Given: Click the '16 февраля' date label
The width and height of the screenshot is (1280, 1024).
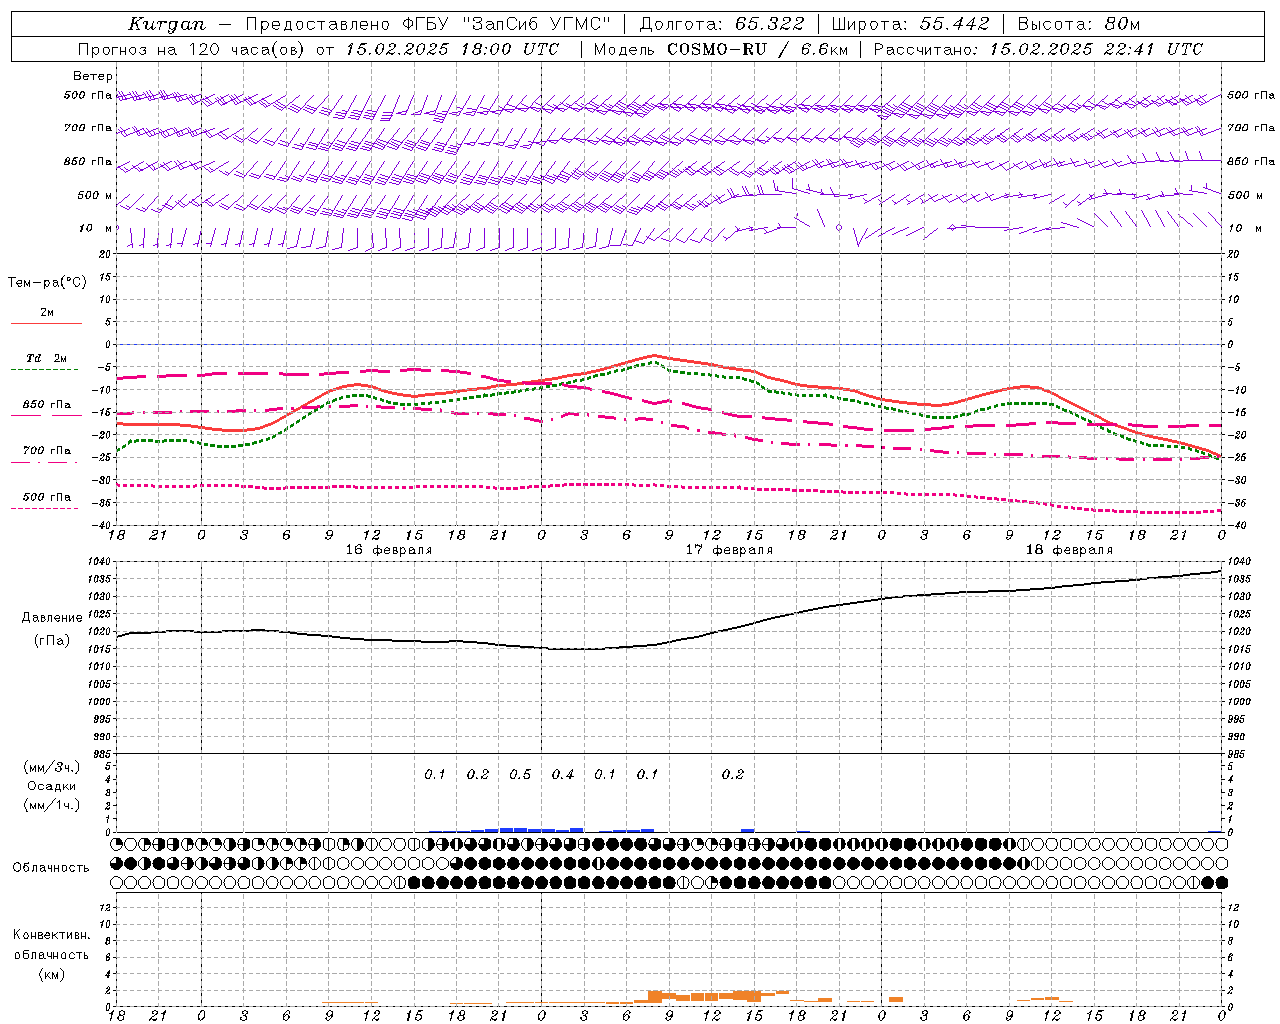Looking at the screenshot, I should (x=389, y=549).
